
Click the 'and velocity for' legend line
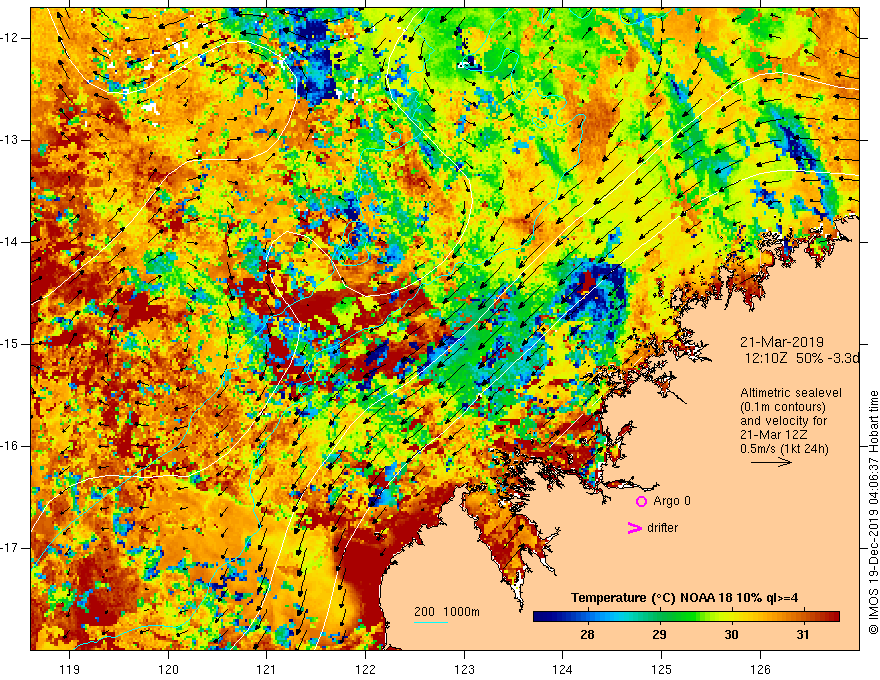pyautogui.click(x=783, y=421)
